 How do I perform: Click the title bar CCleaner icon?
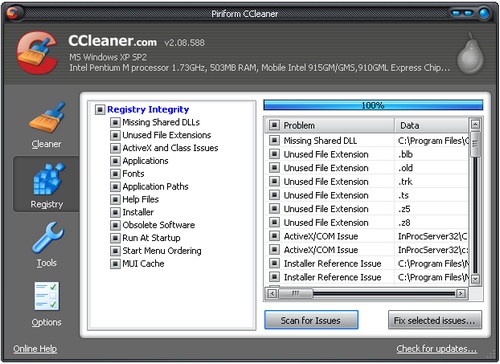tap(13, 13)
